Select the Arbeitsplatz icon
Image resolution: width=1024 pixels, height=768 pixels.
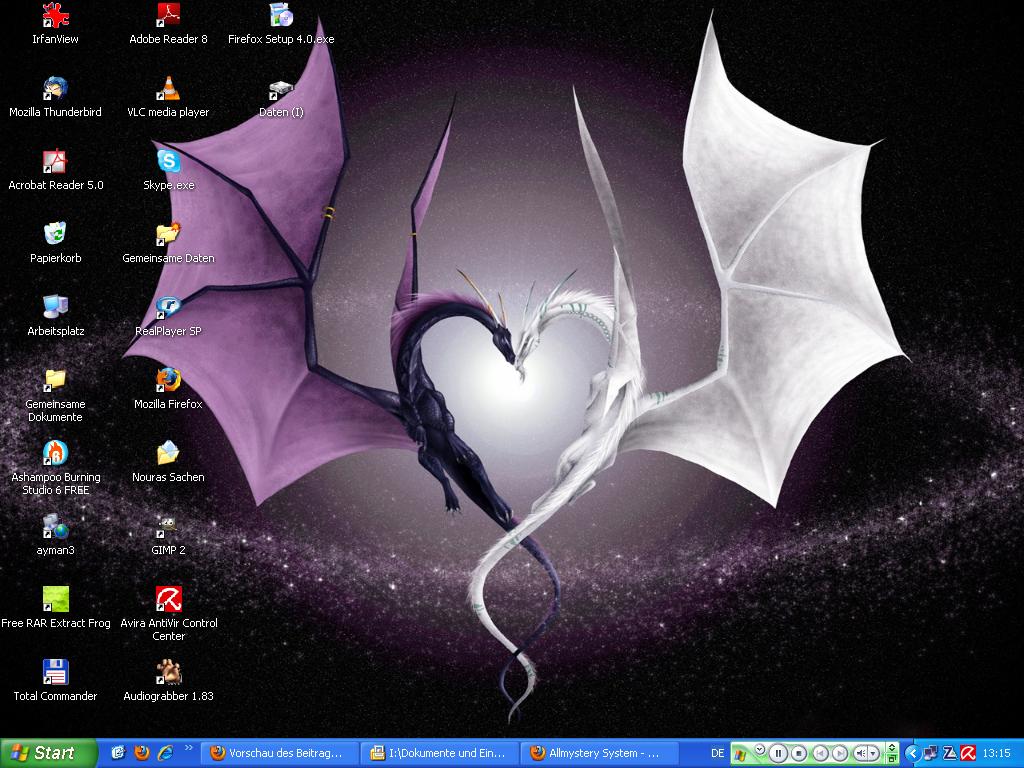click(56, 317)
